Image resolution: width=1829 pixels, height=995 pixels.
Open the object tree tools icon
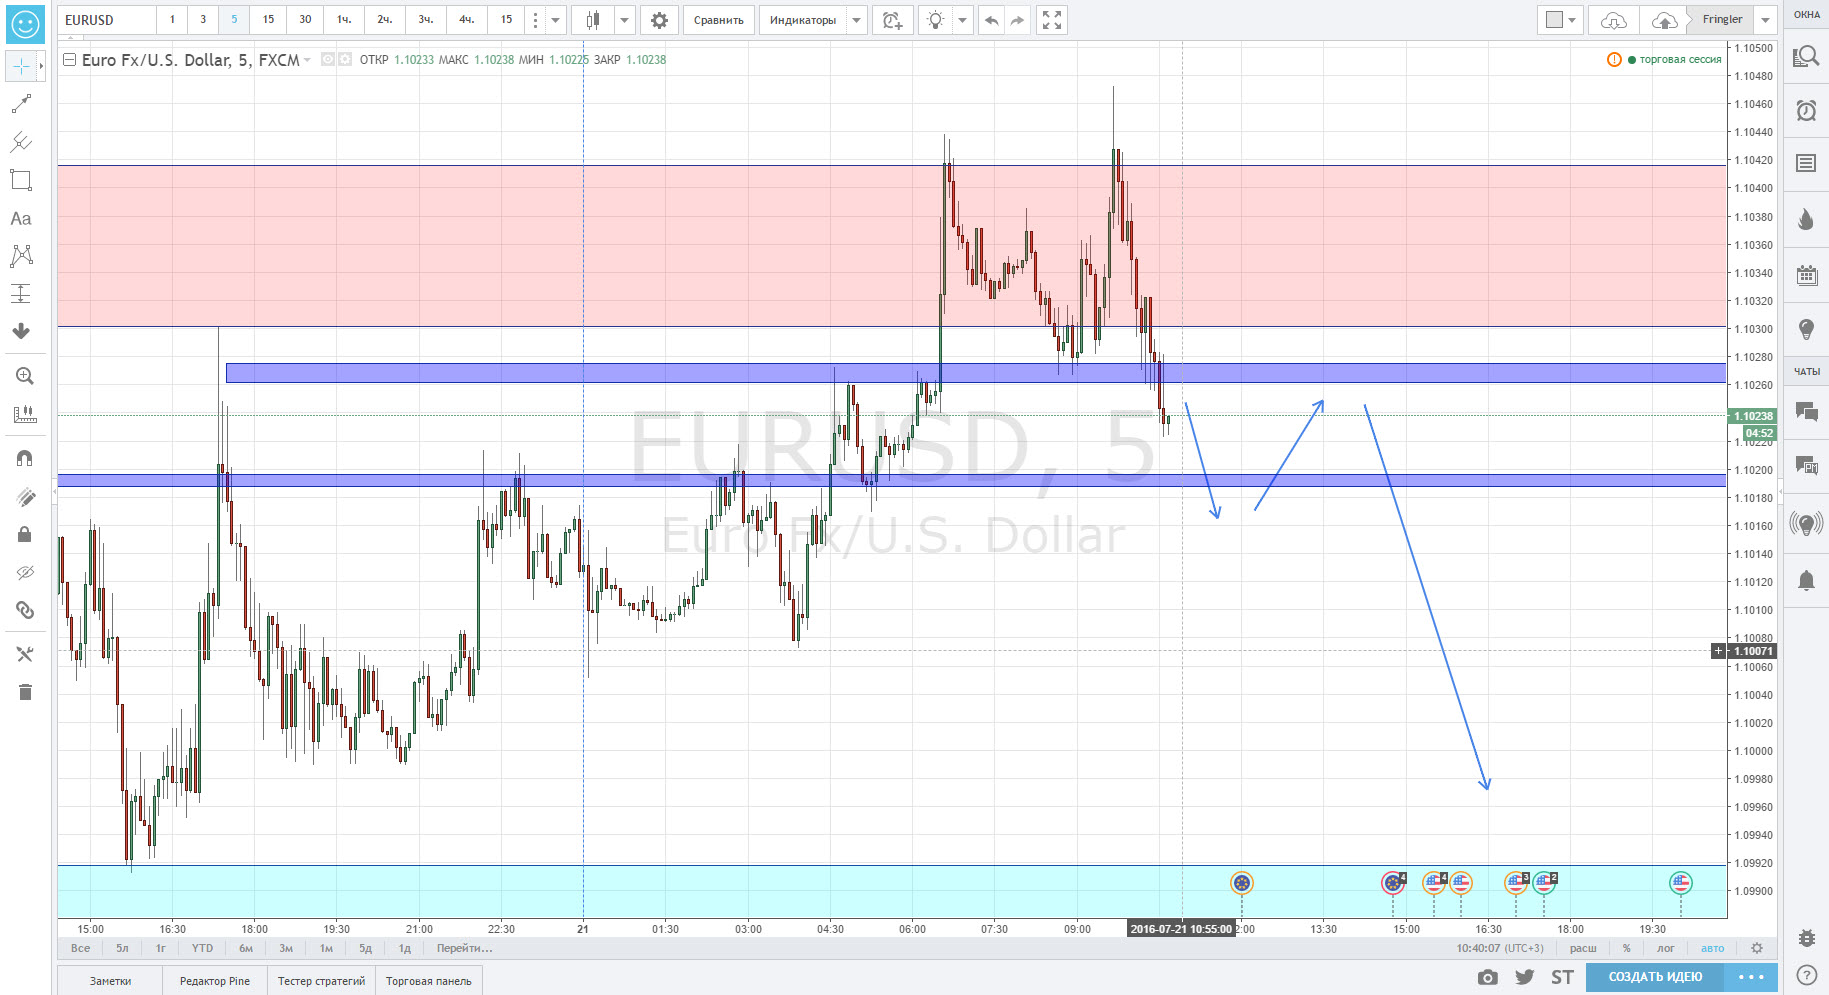[25, 654]
